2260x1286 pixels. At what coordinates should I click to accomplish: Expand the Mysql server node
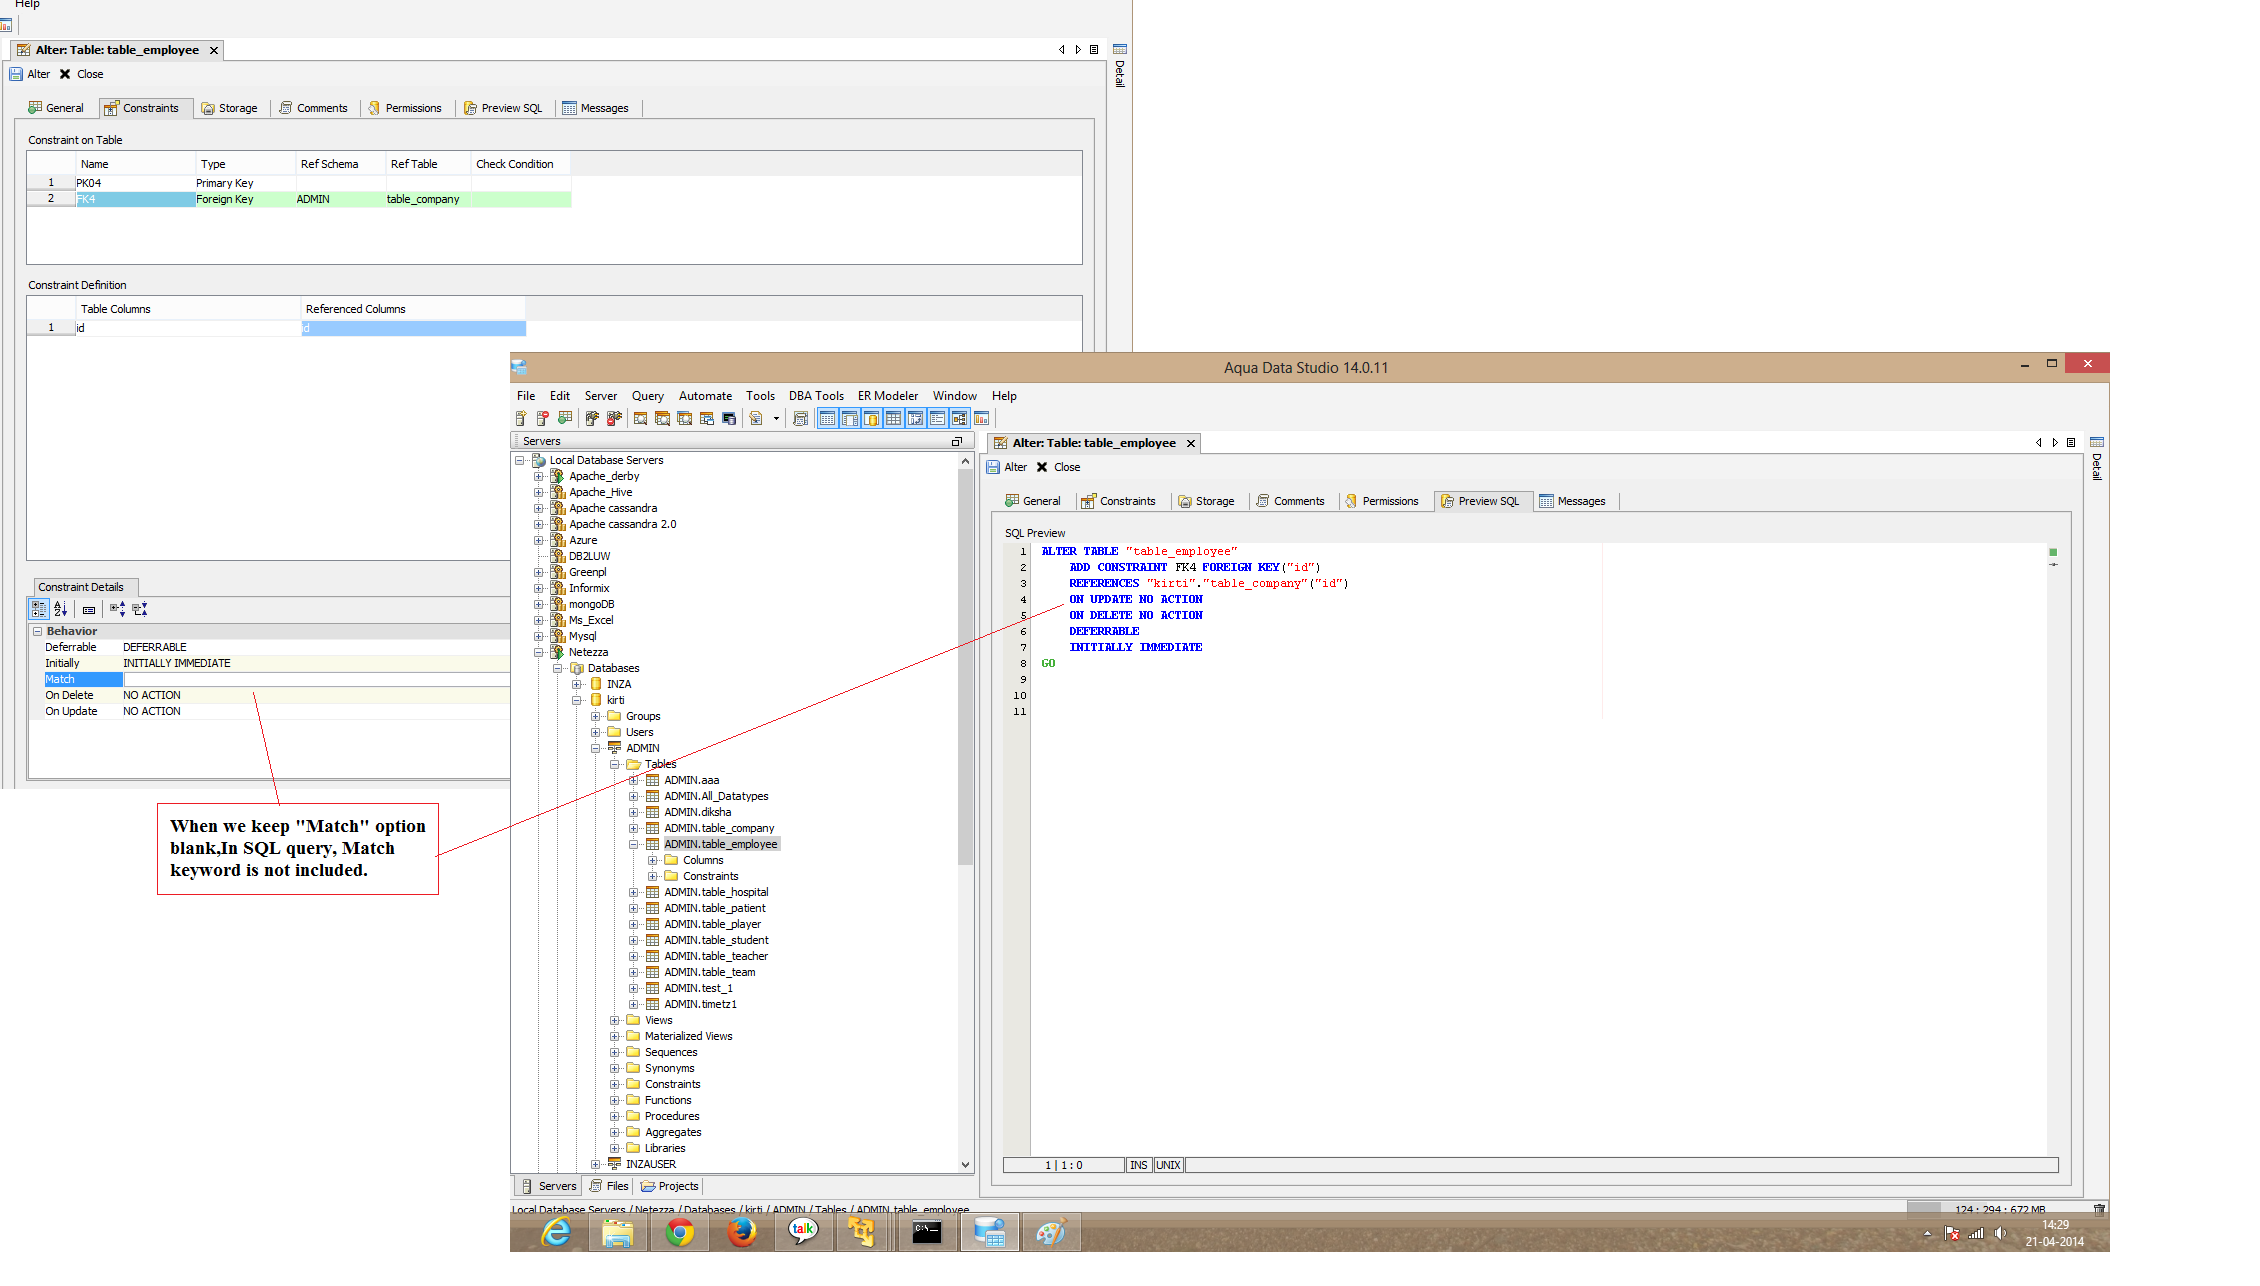point(539,637)
